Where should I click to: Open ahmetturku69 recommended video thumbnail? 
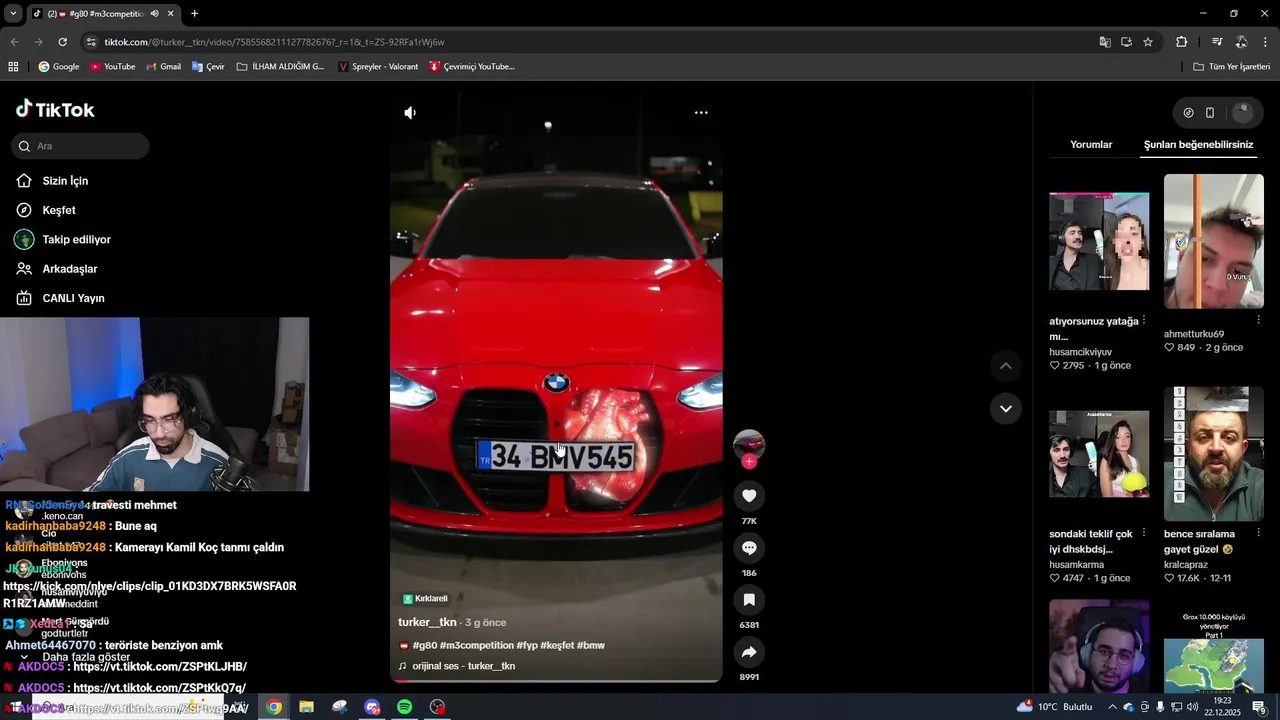[x=1214, y=241]
